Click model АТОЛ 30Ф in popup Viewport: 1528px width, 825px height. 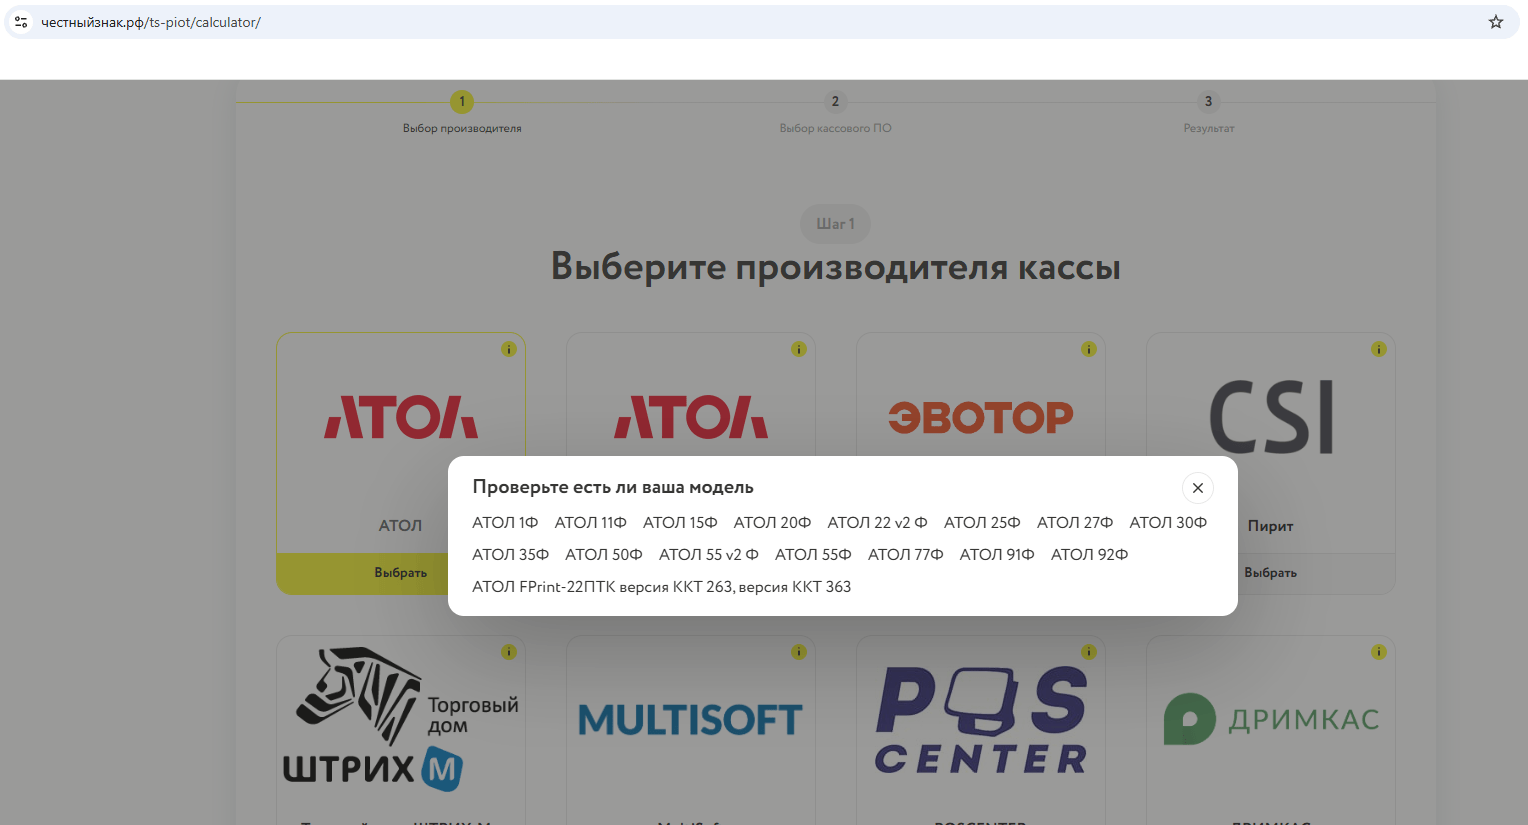click(1168, 523)
